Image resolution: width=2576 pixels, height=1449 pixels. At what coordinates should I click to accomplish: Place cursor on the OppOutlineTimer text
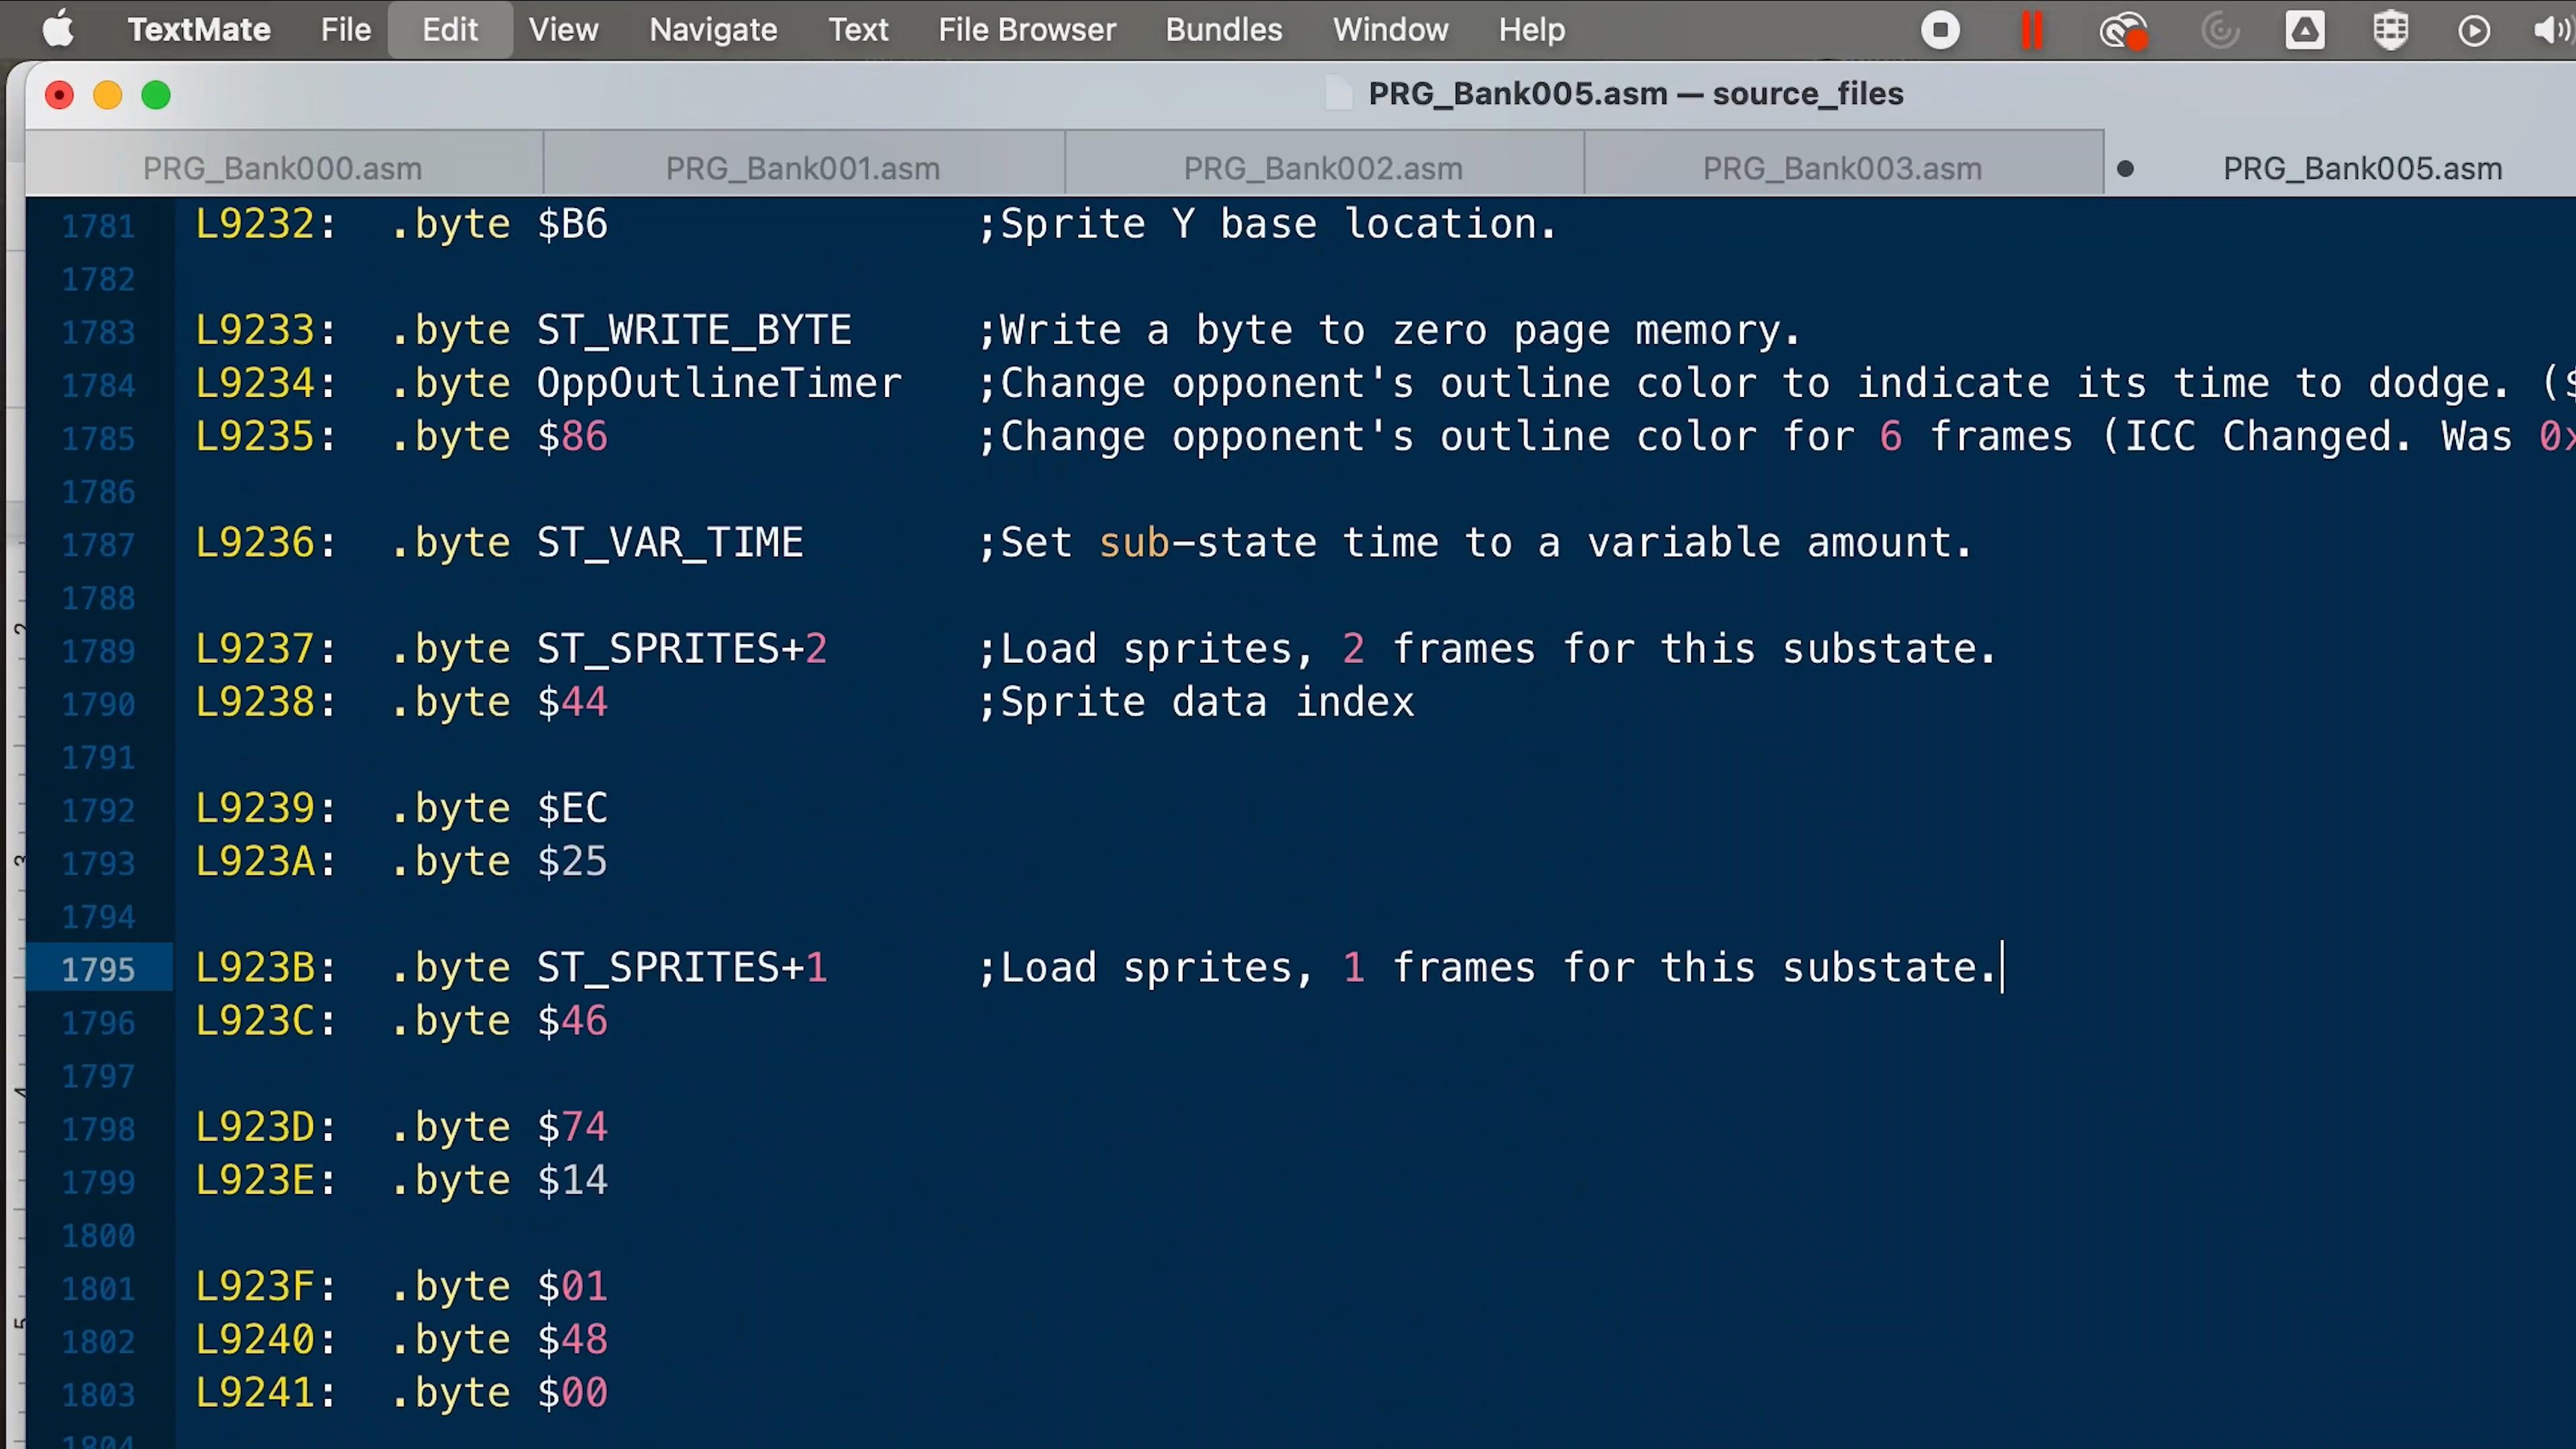(719, 383)
